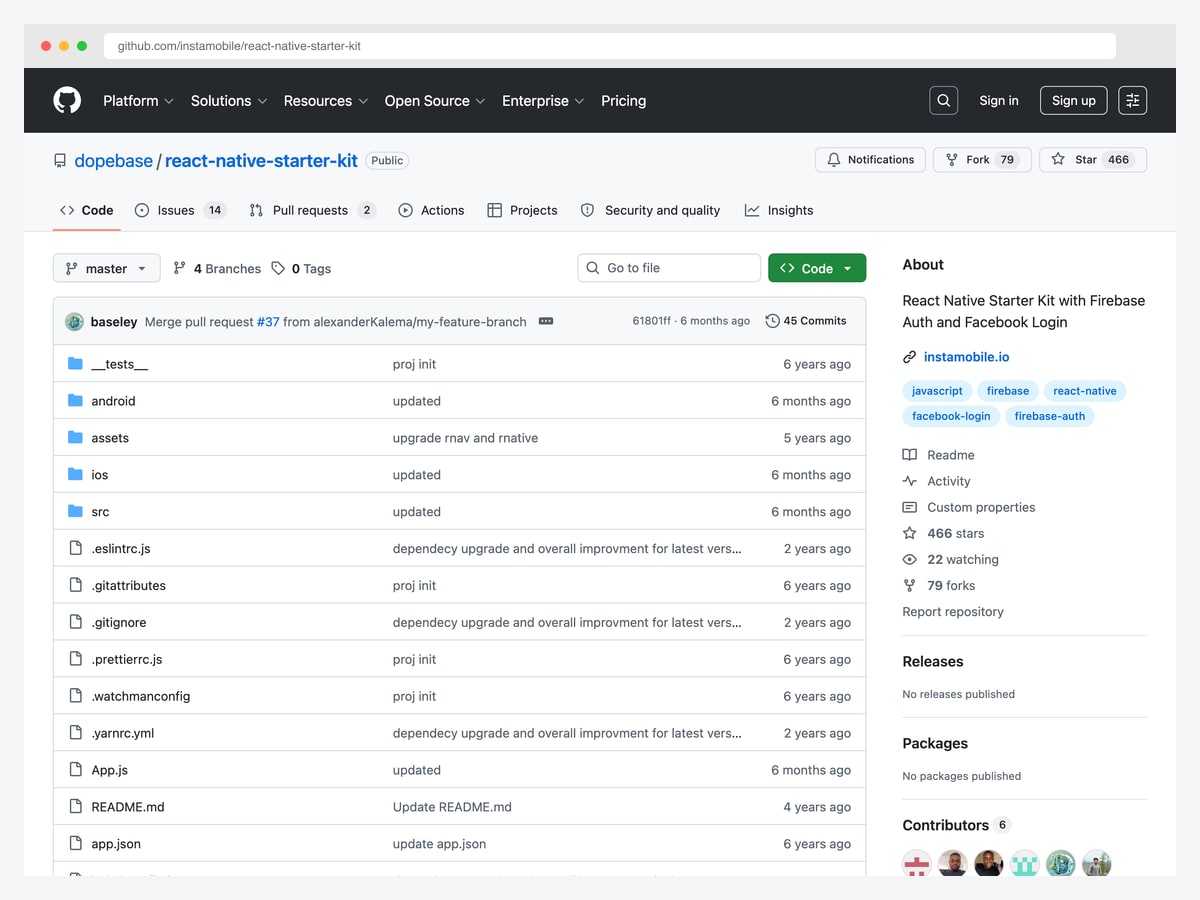Click the .watchmanconfig file icon
The height and width of the screenshot is (900, 1200).
[75, 696]
